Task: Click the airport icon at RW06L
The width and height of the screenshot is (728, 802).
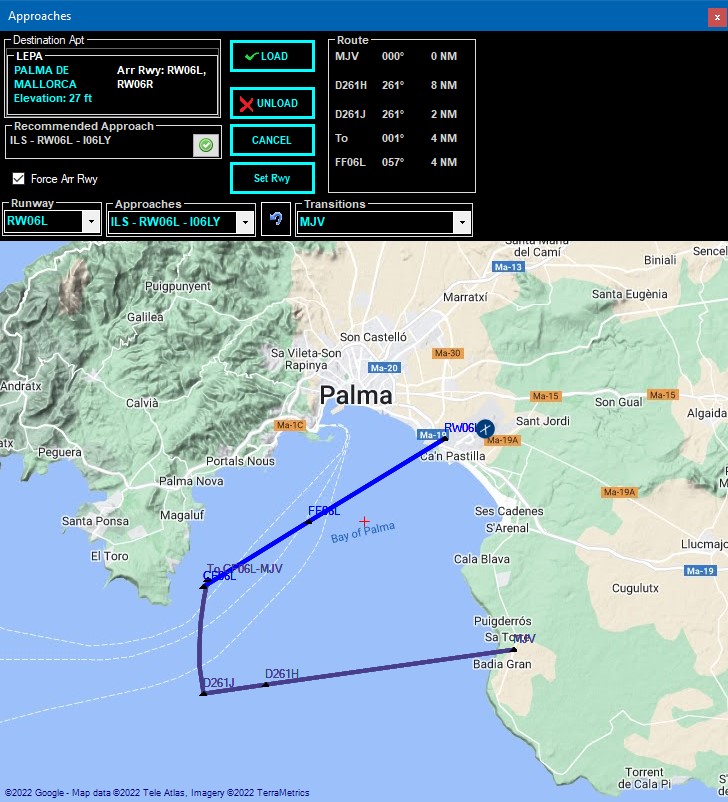Action: point(485,428)
